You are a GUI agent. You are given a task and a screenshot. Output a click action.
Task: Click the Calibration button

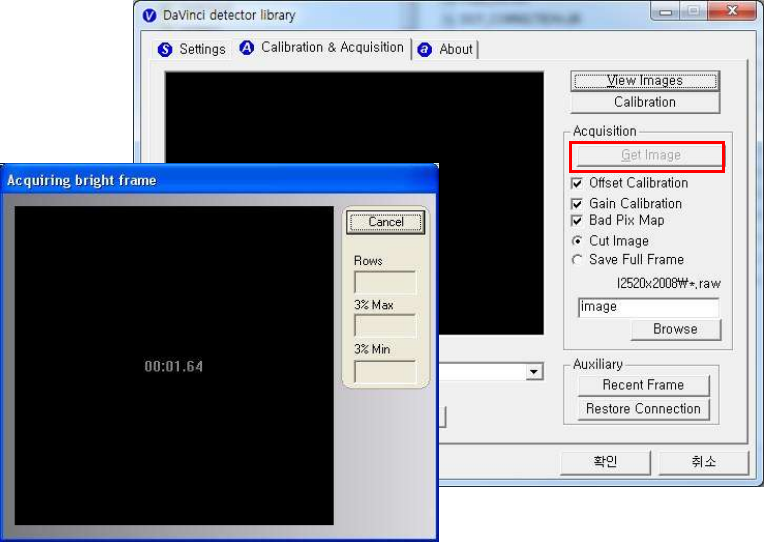[645, 102]
